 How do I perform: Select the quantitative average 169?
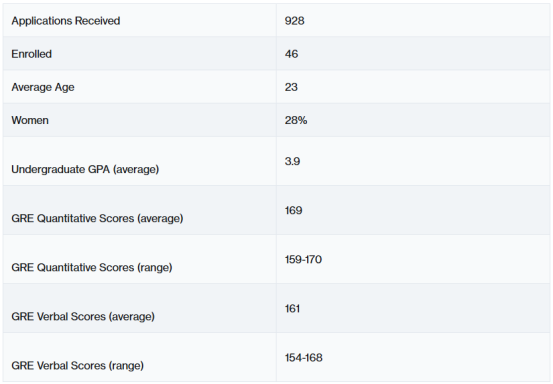click(x=293, y=210)
